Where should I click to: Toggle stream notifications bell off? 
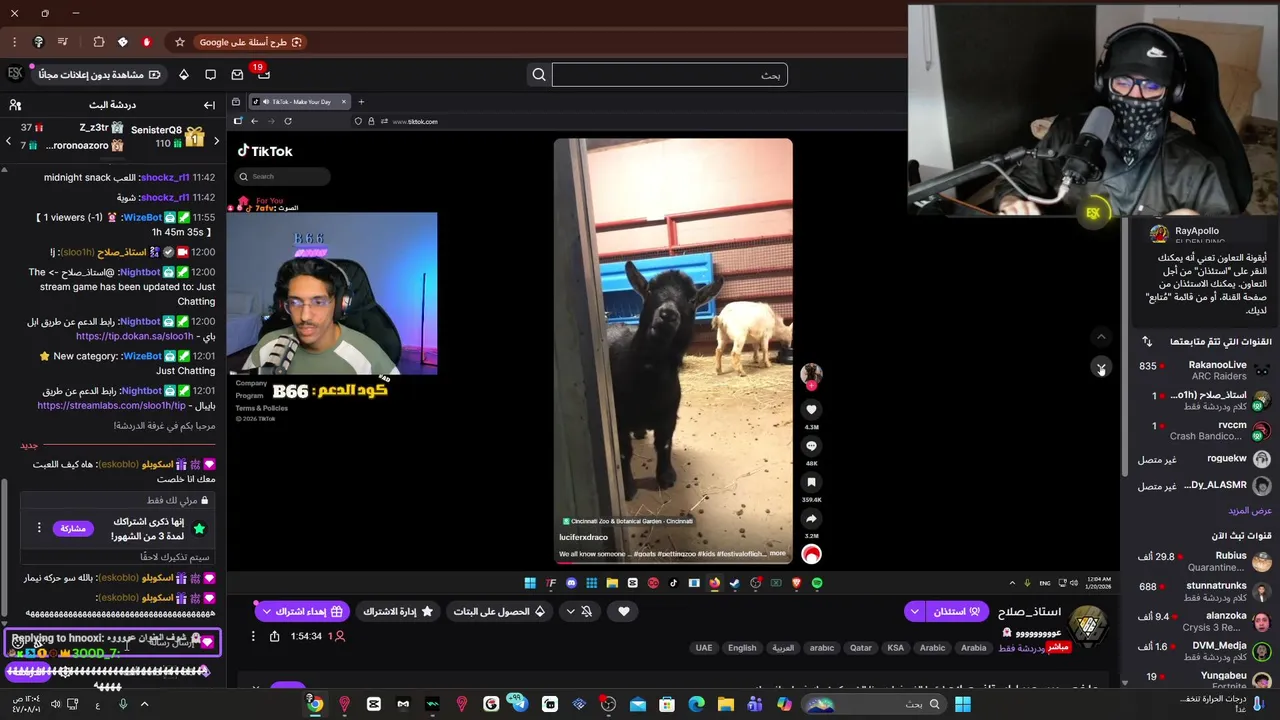587,611
